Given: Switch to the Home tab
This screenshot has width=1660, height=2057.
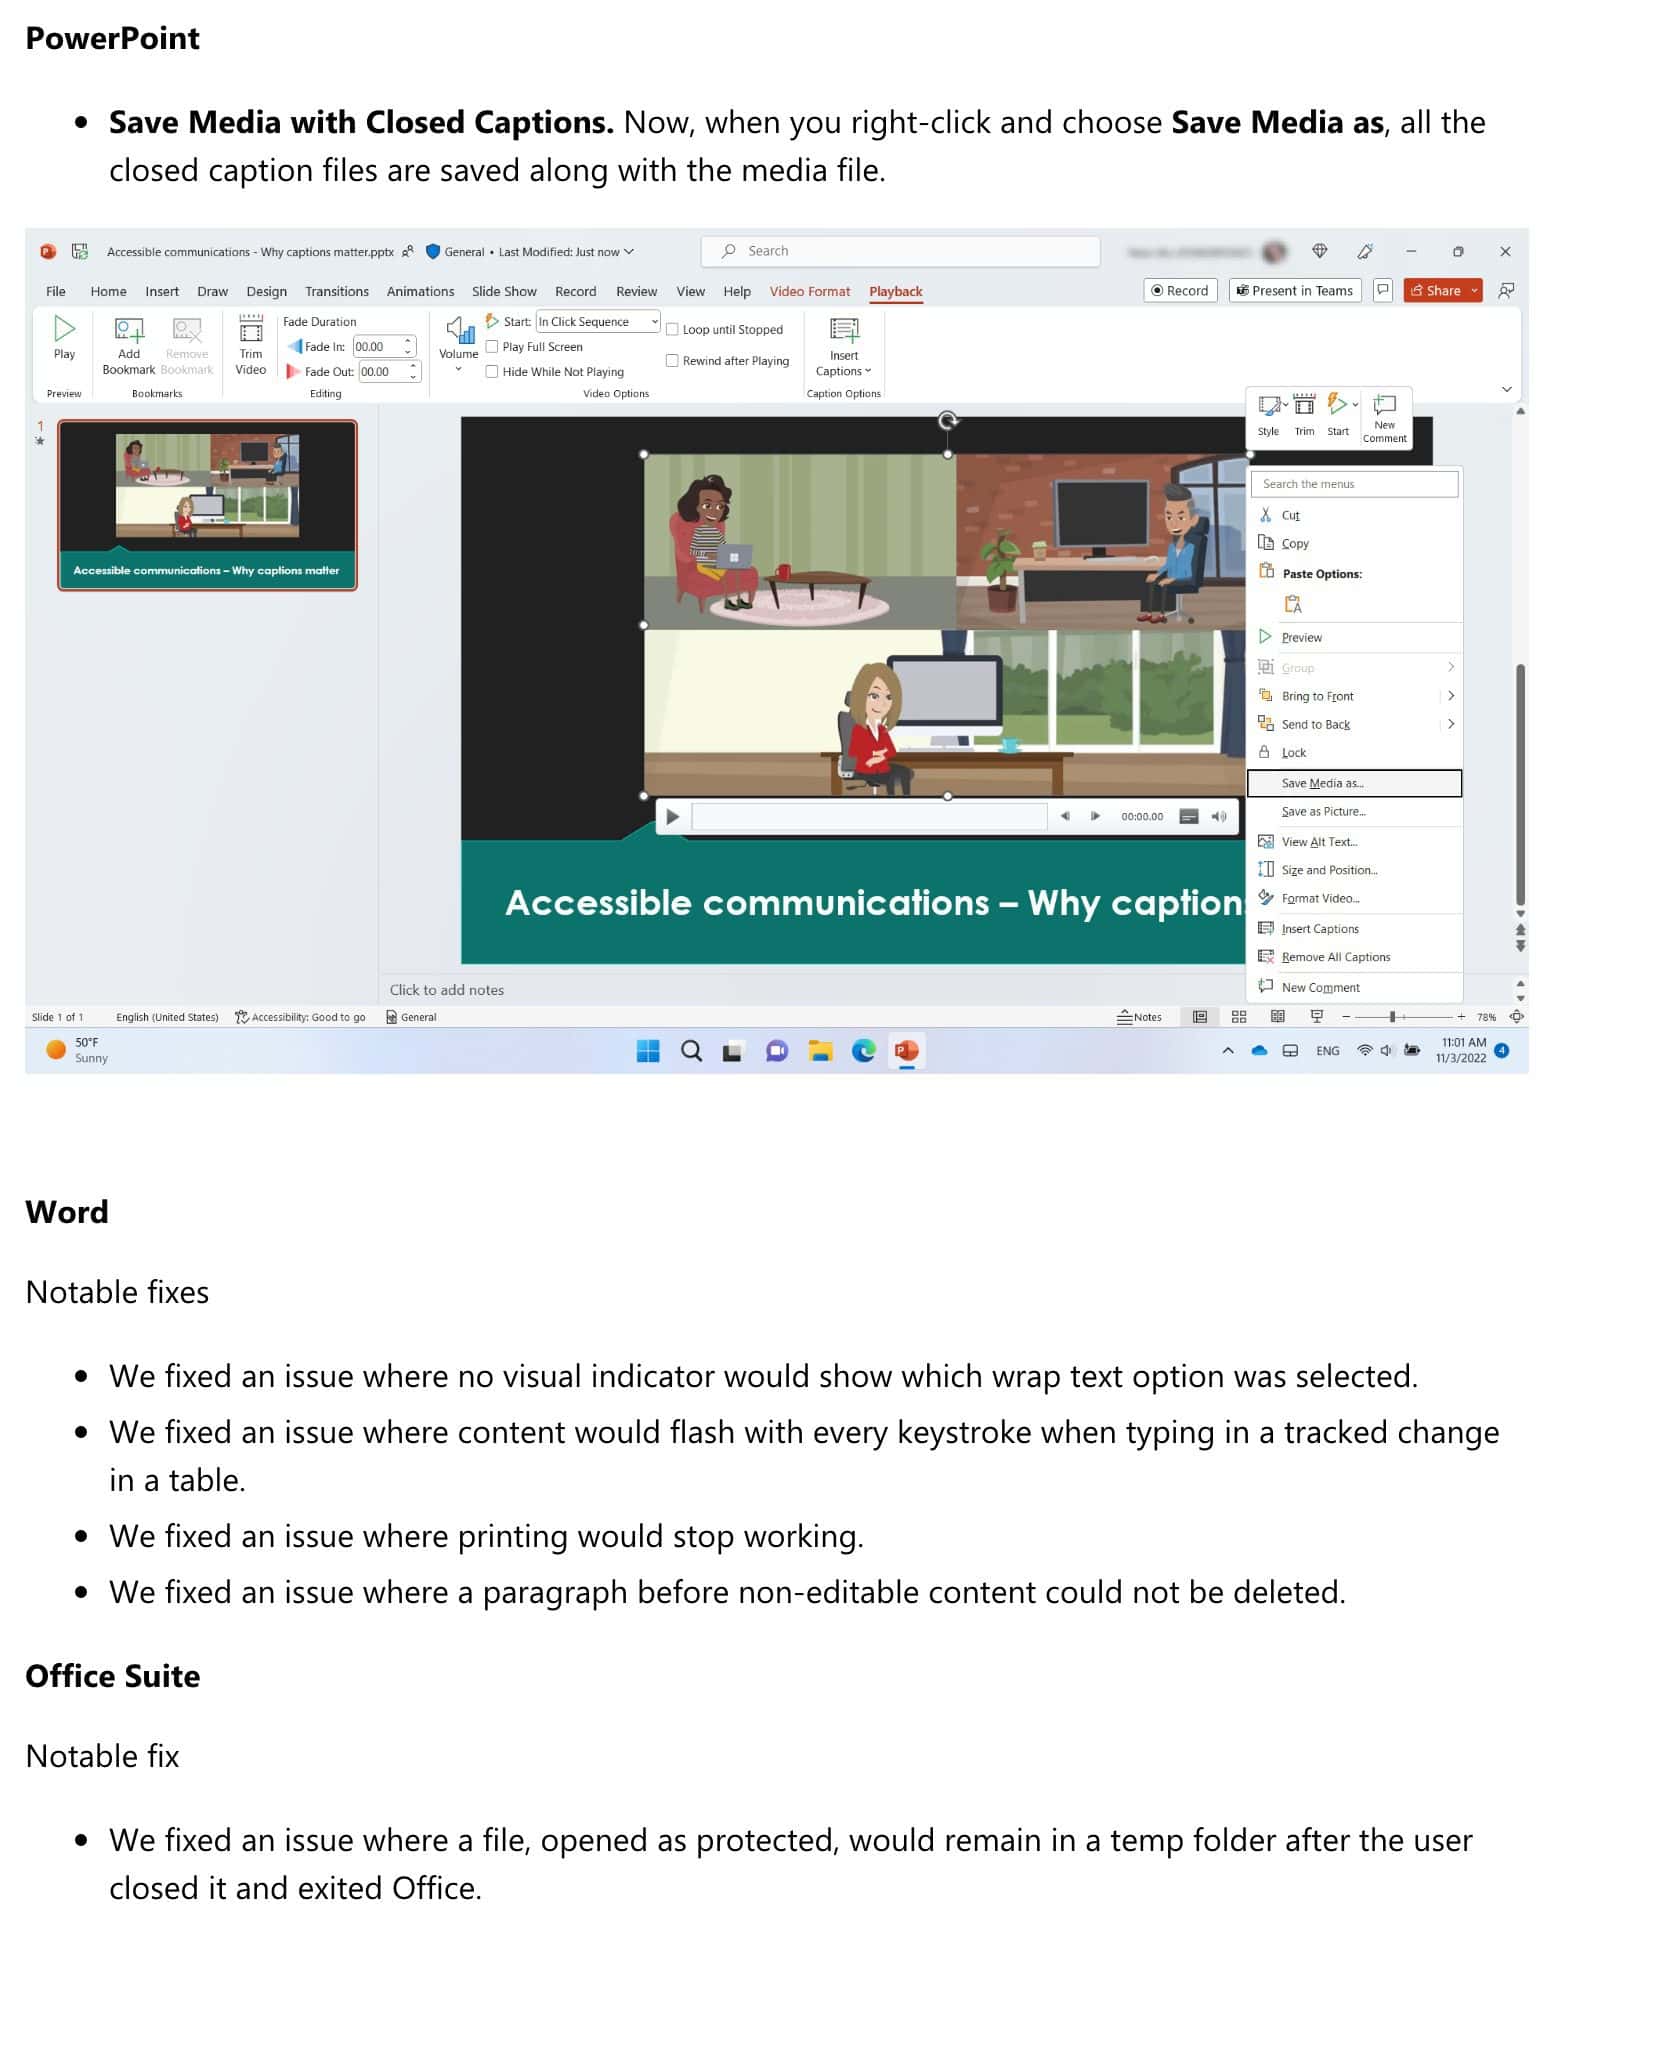Looking at the screenshot, I should pyautogui.click(x=108, y=292).
